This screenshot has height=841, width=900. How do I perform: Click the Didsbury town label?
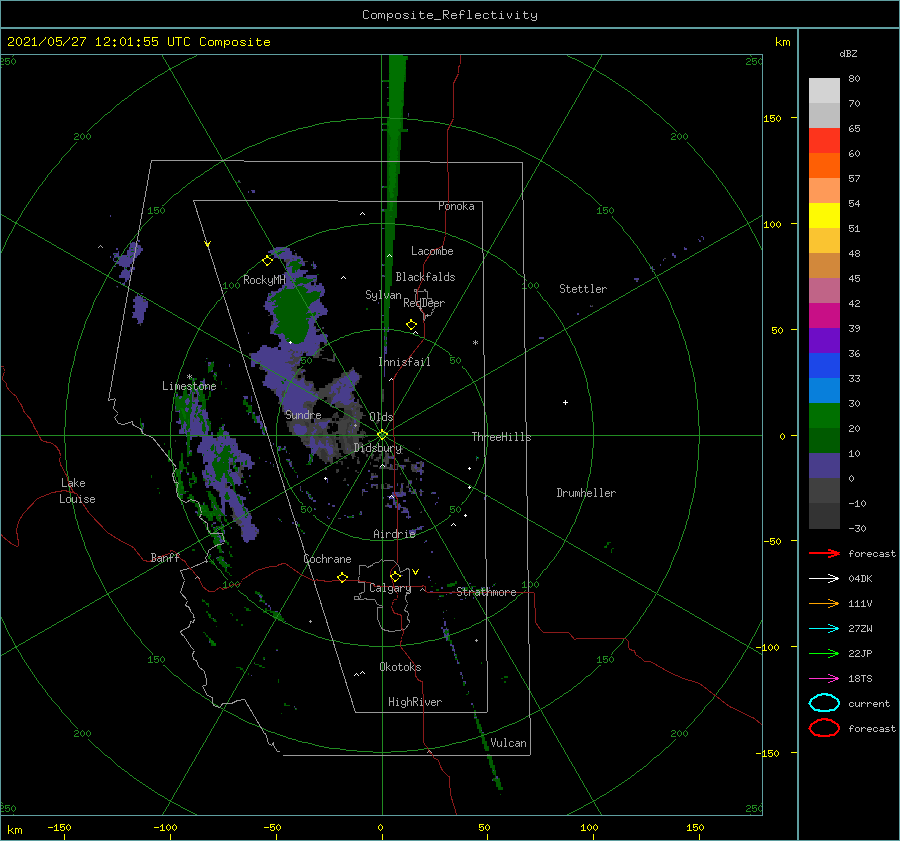click(378, 448)
